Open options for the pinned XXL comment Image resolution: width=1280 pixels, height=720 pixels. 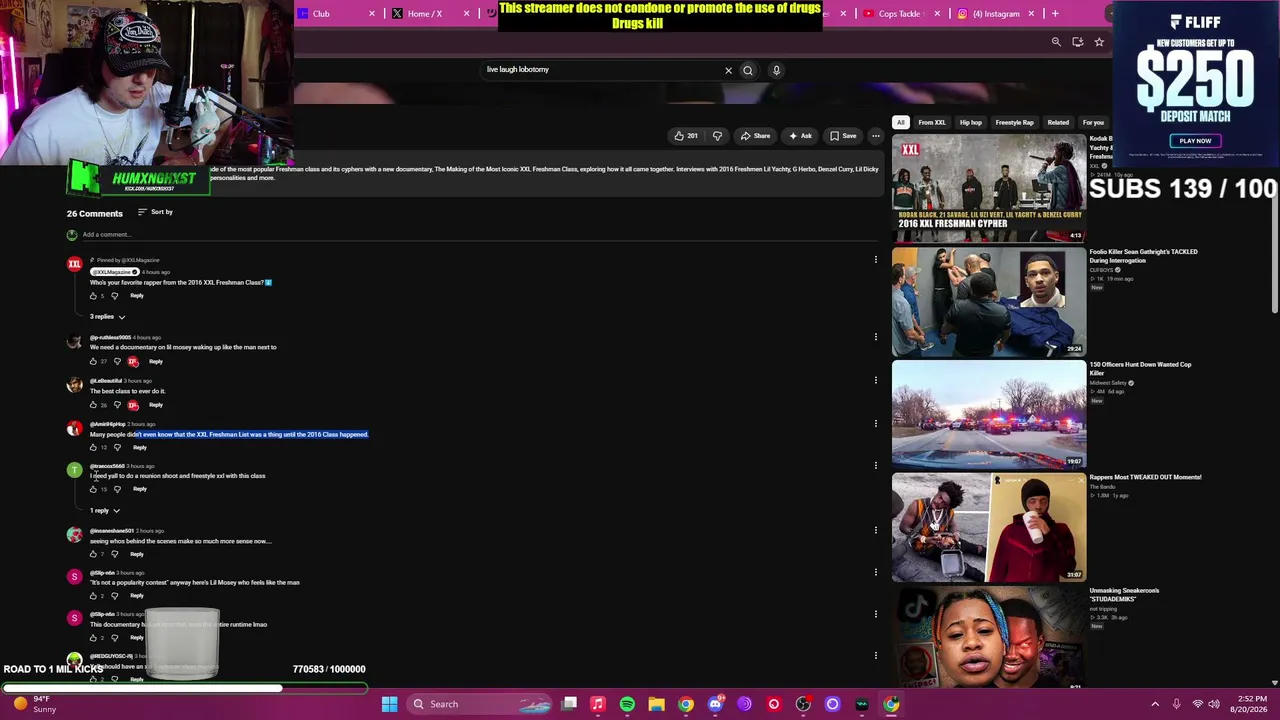tap(875, 260)
